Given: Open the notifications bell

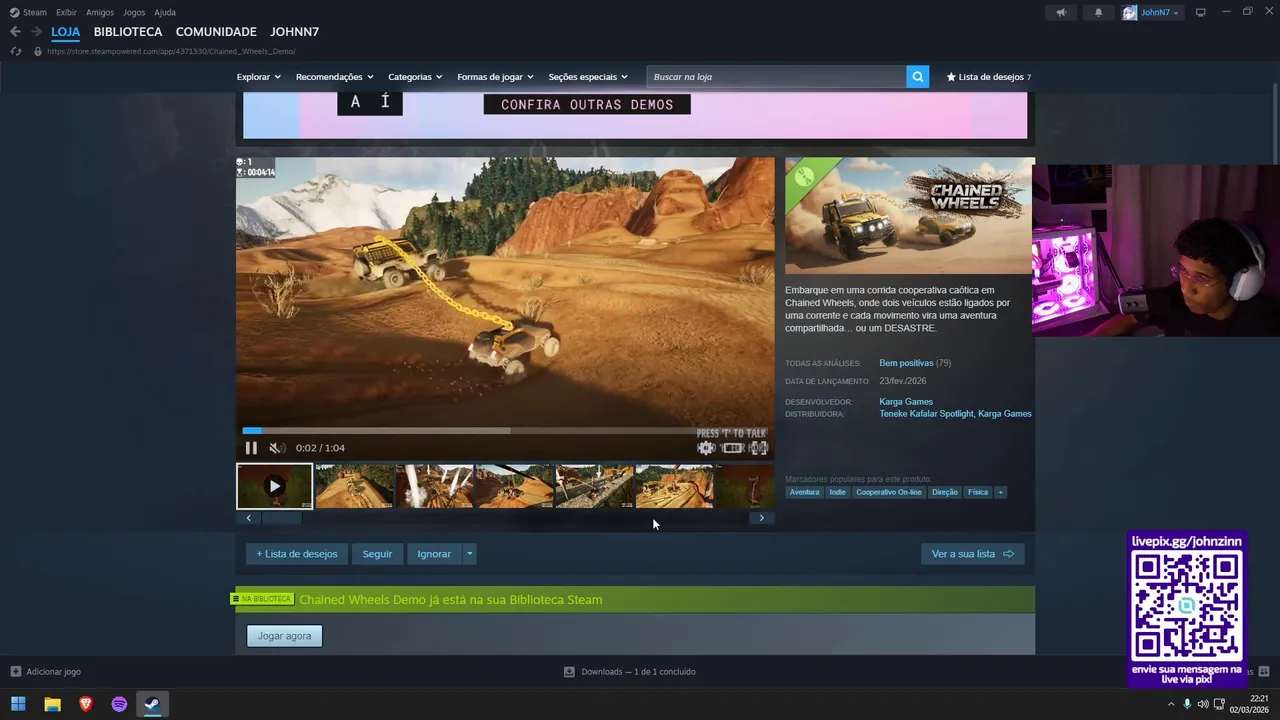Looking at the screenshot, I should (1098, 12).
